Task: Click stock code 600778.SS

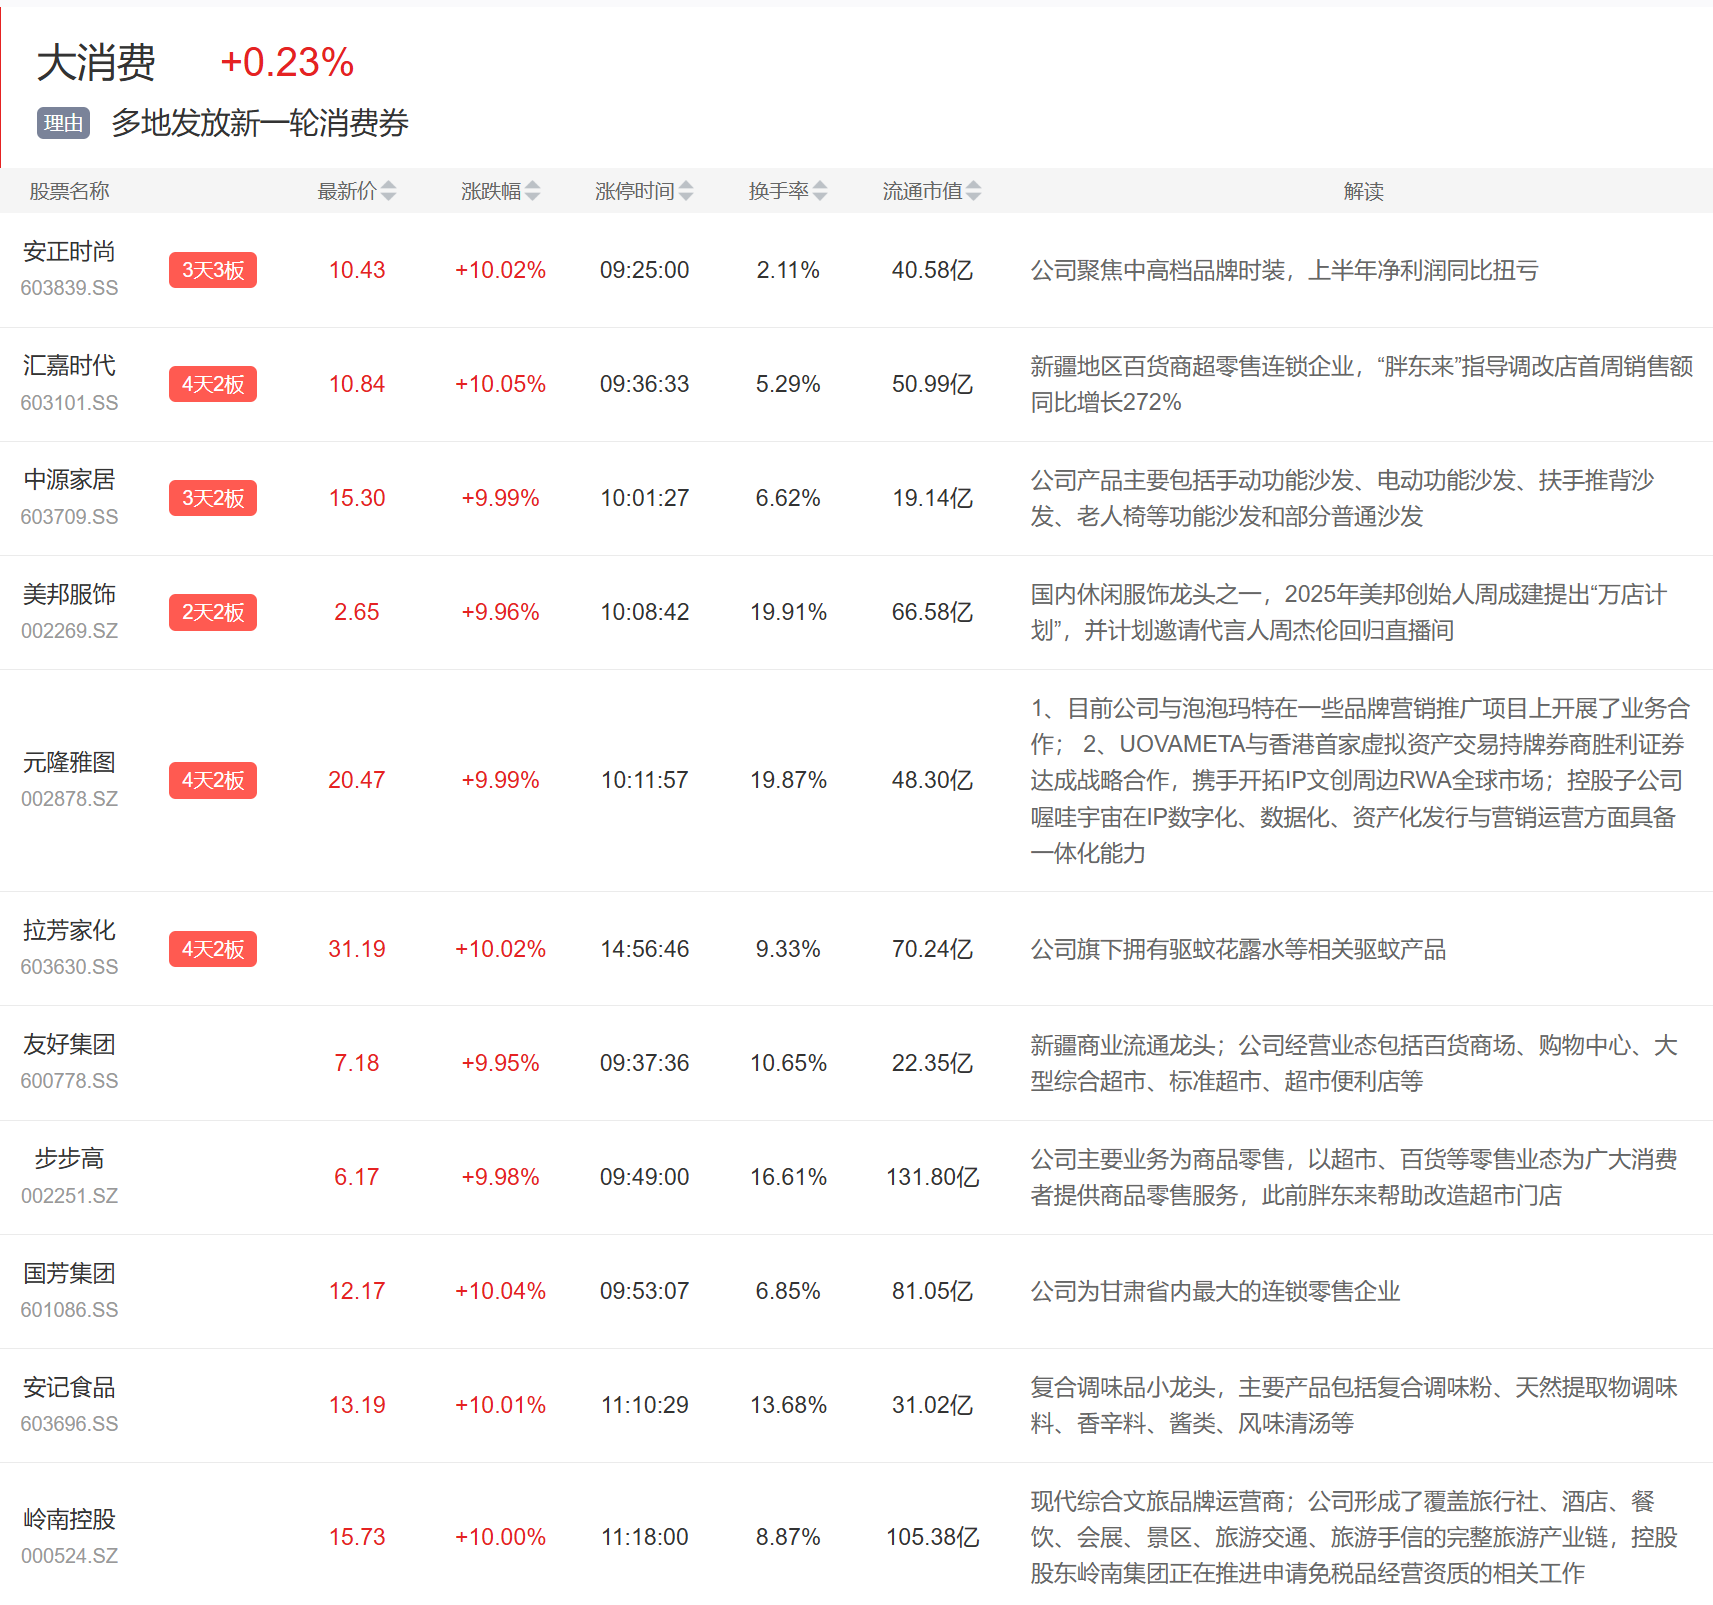Action: (69, 1081)
